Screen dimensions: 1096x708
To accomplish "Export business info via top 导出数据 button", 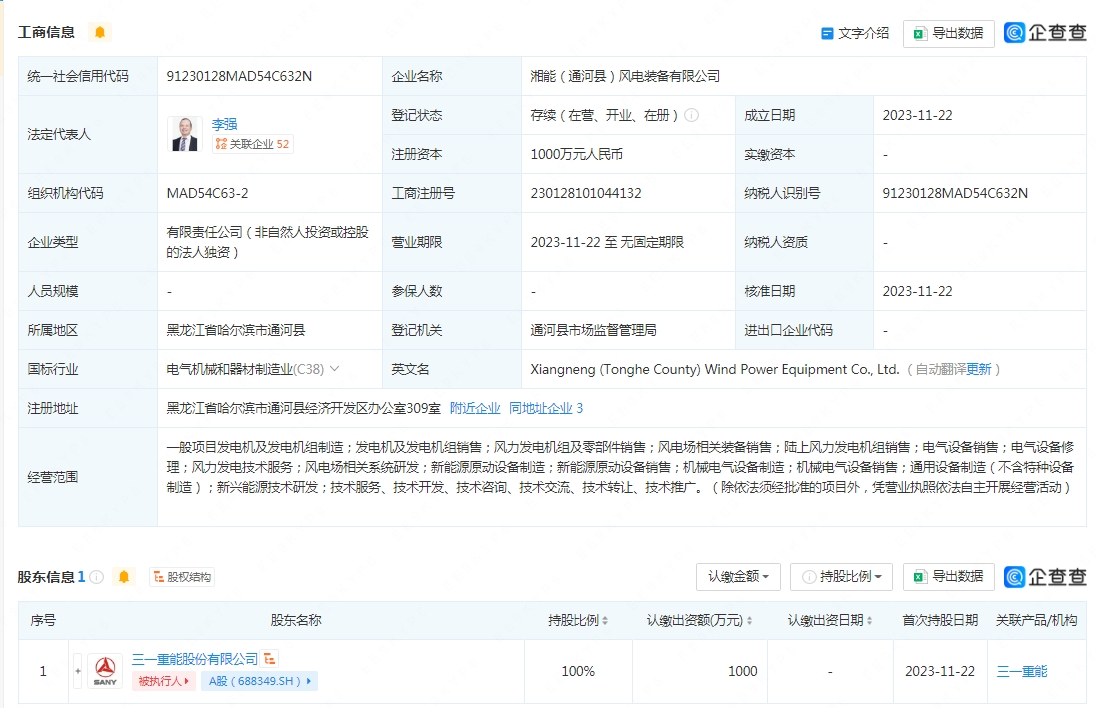I will point(949,33).
